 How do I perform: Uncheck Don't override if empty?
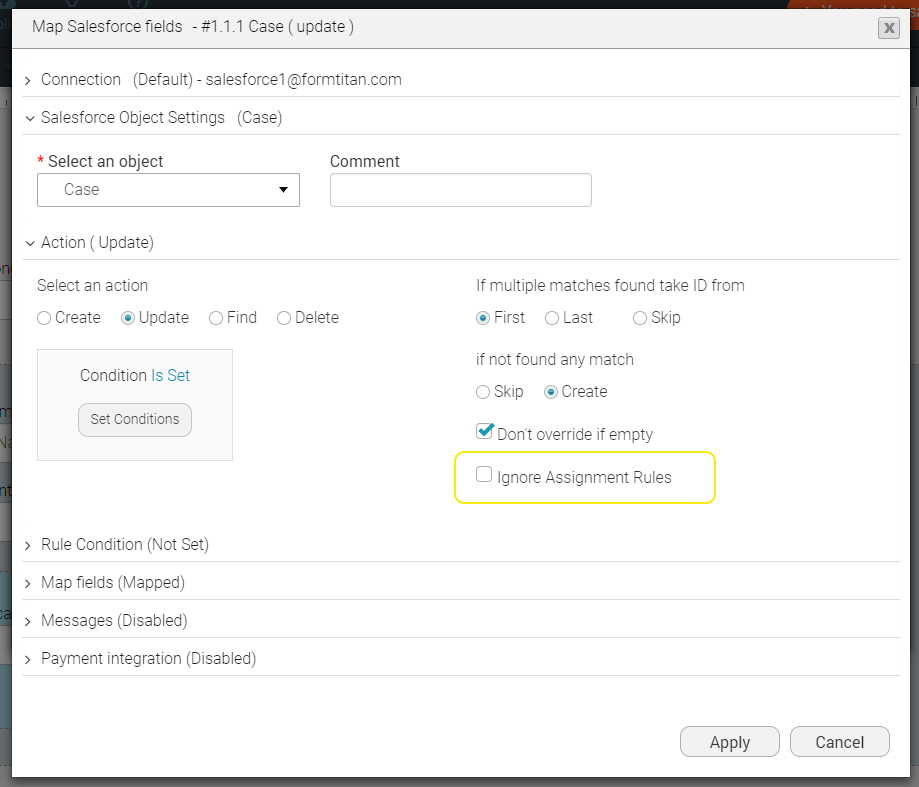(484, 431)
